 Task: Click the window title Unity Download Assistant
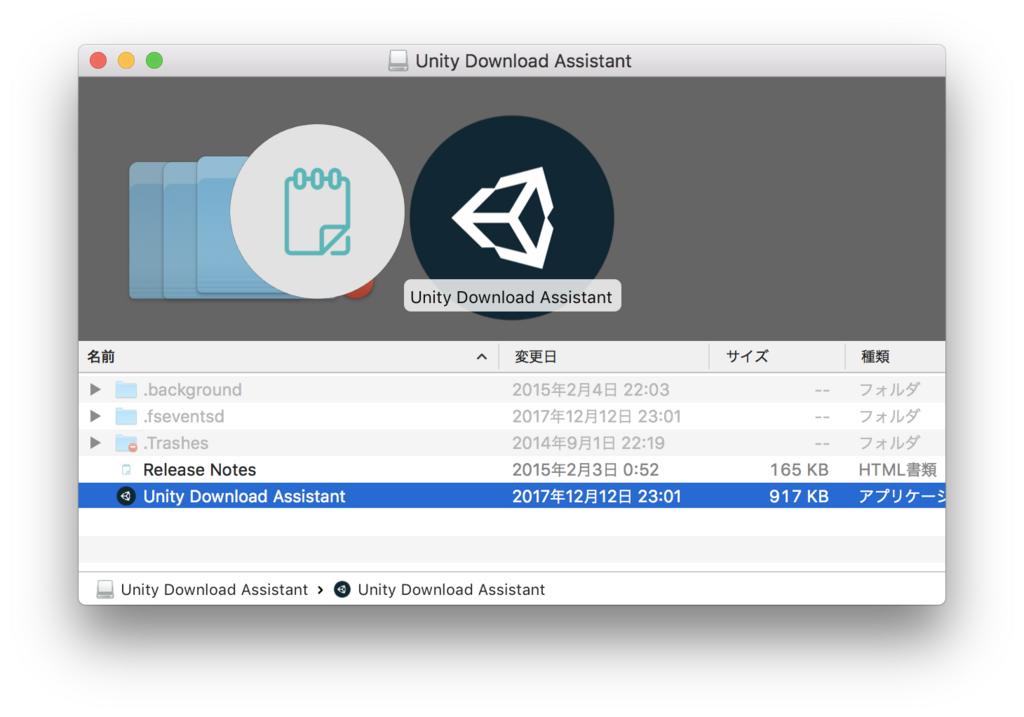[x=523, y=61]
